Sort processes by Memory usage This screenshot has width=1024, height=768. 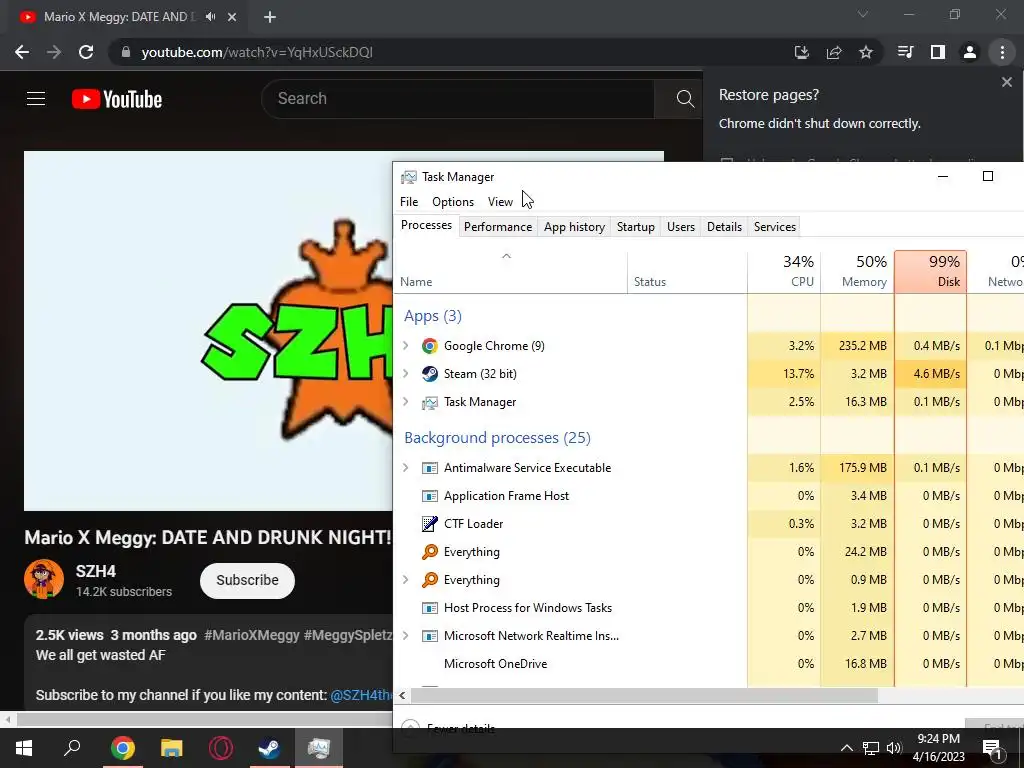[x=857, y=272]
